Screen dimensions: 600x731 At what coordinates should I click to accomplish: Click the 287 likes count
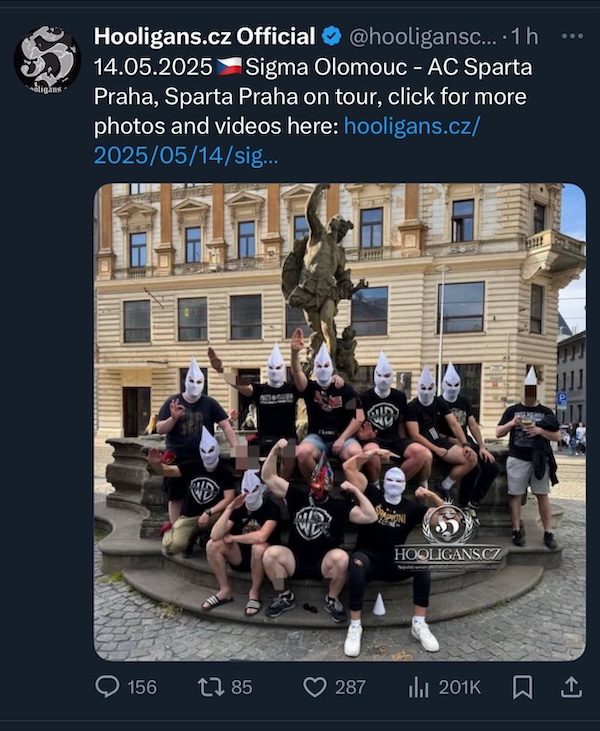pyautogui.click(x=350, y=688)
